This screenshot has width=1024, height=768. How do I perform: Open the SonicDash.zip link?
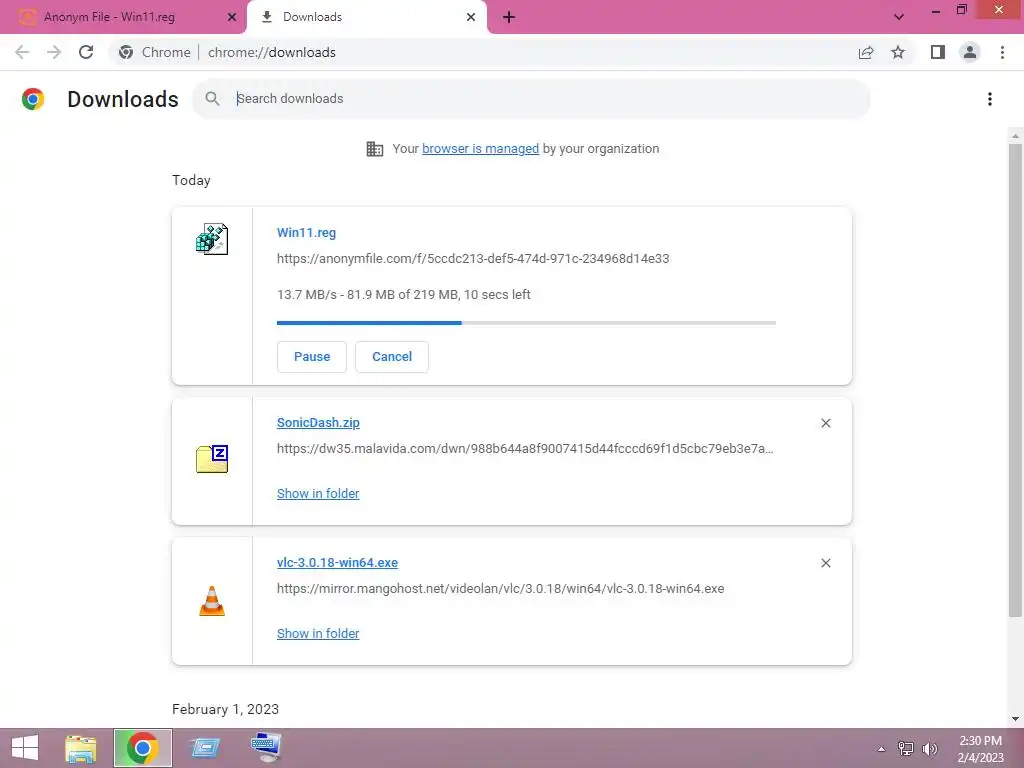pyautogui.click(x=318, y=423)
